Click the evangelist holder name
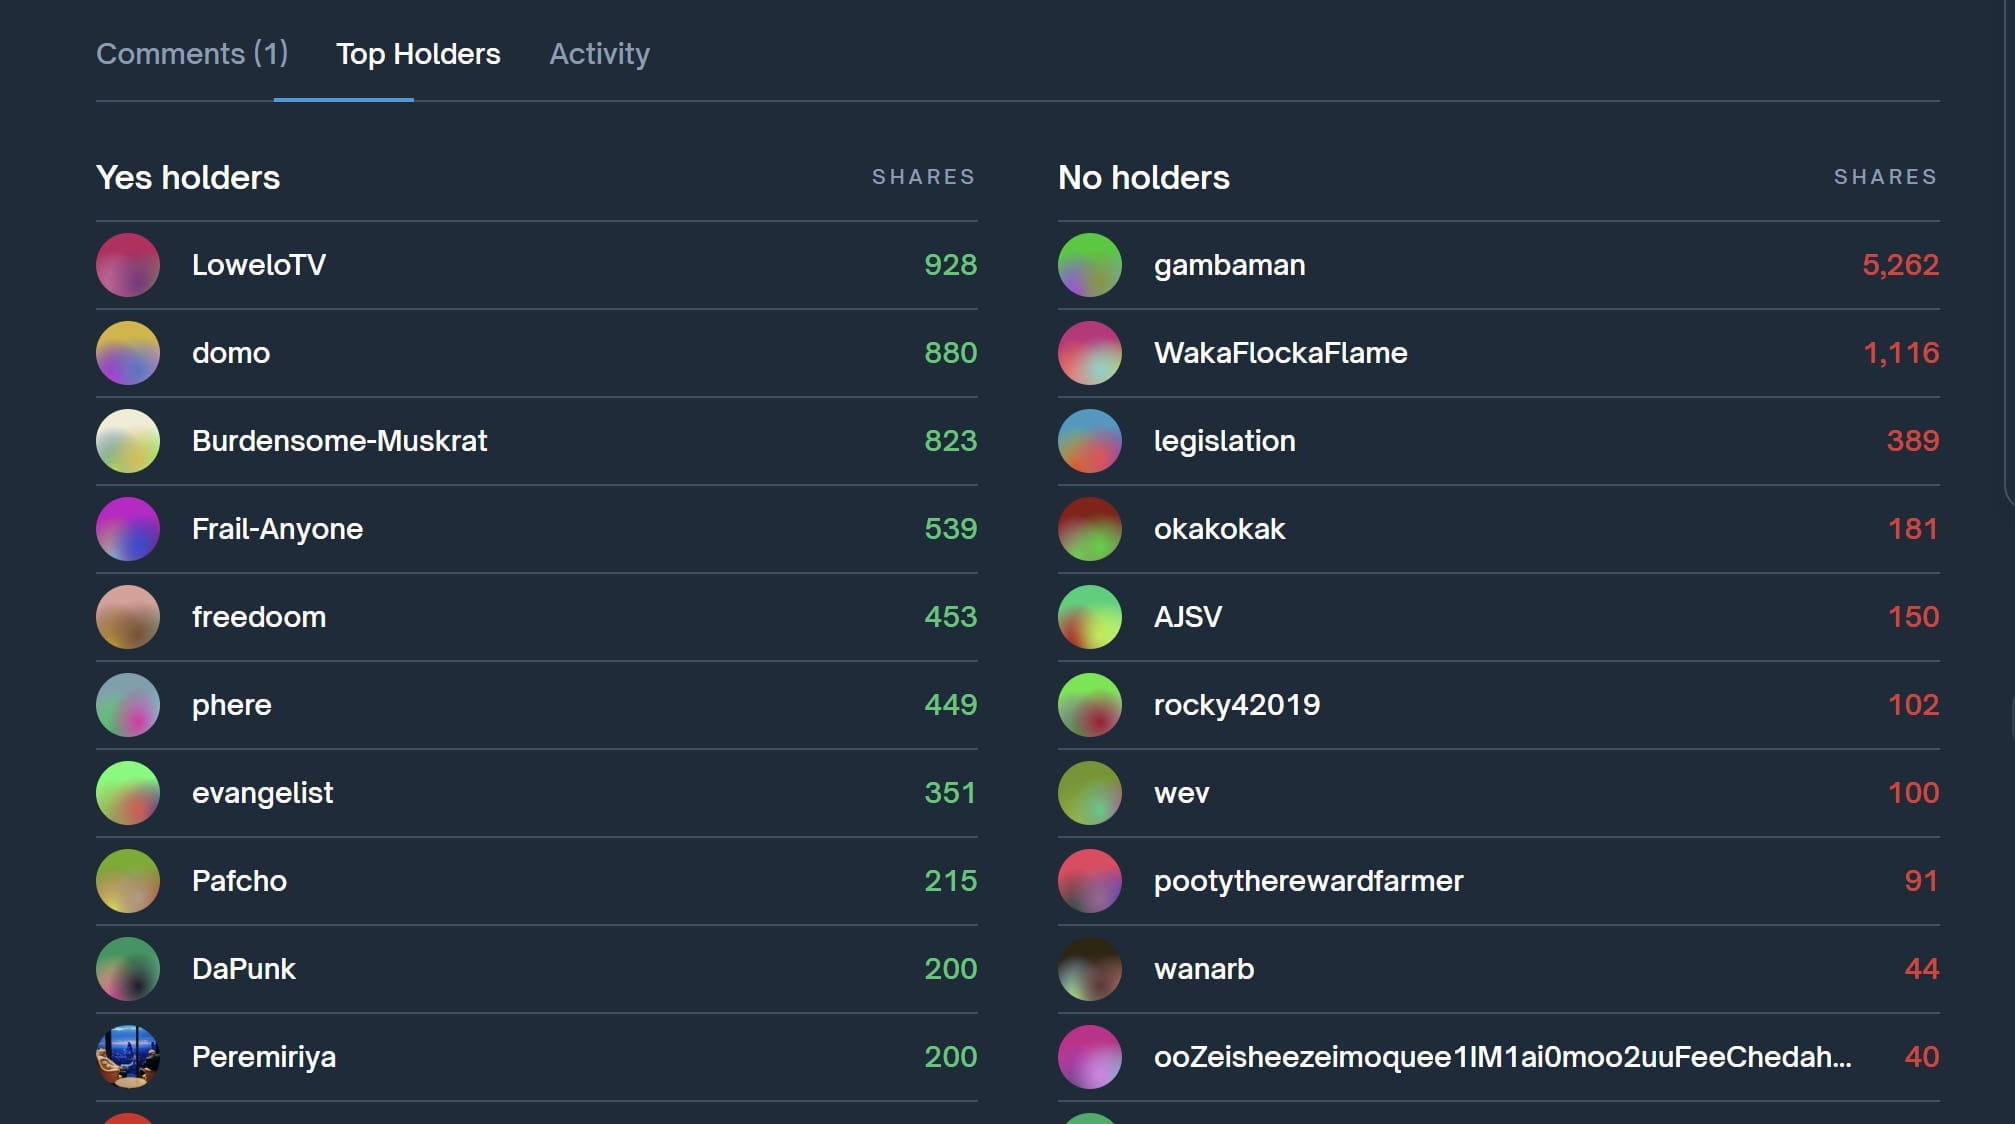 click(262, 793)
